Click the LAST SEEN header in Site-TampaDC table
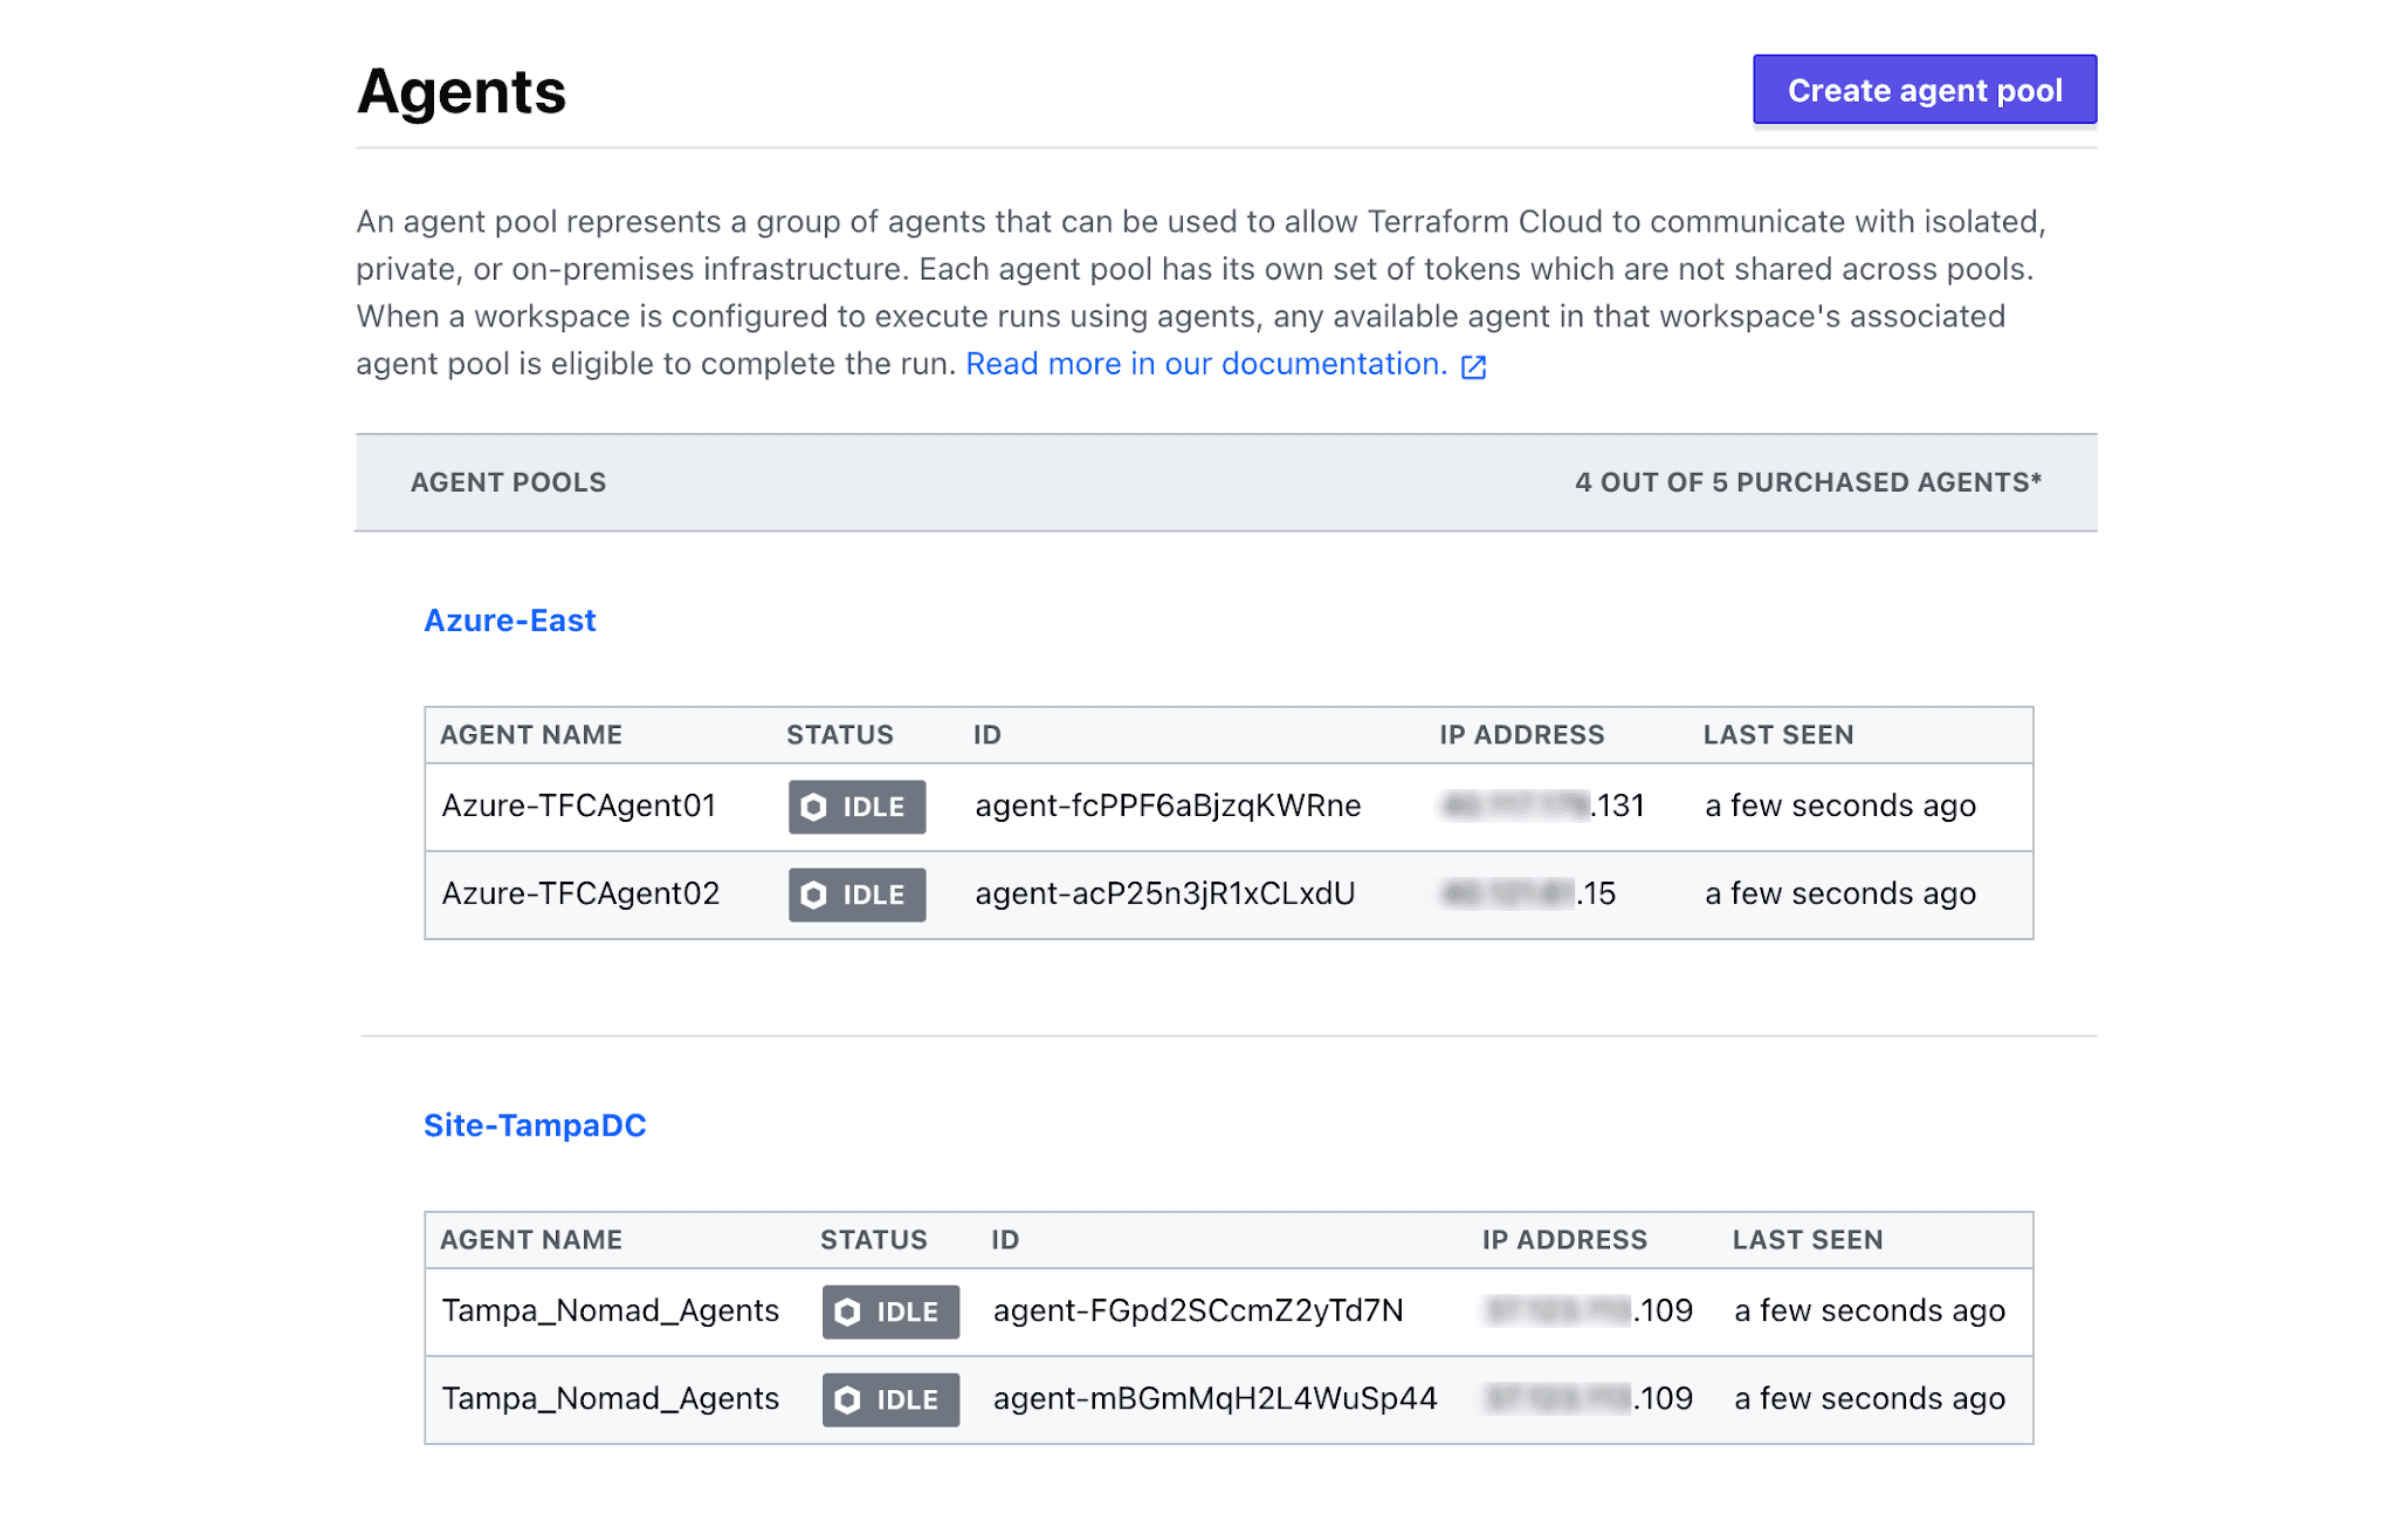The height and width of the screenshot is (1514, 2408). click(x=1807, y=1240)
